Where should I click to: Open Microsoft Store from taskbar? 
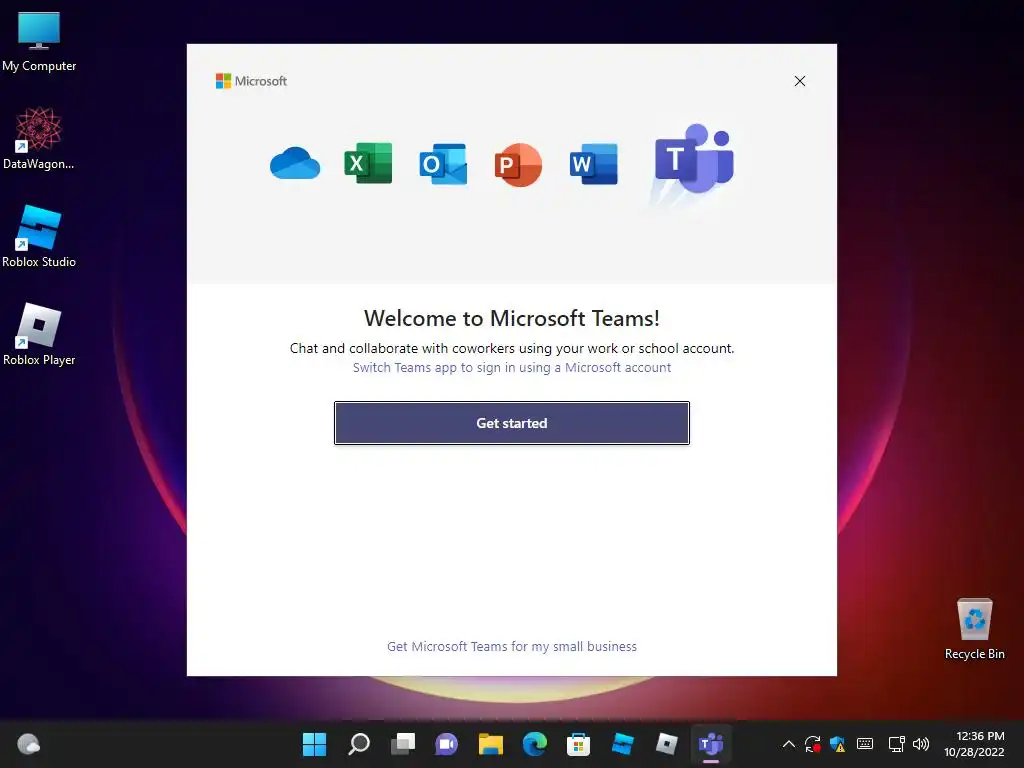pyautogui.click(x=578, y=744)
